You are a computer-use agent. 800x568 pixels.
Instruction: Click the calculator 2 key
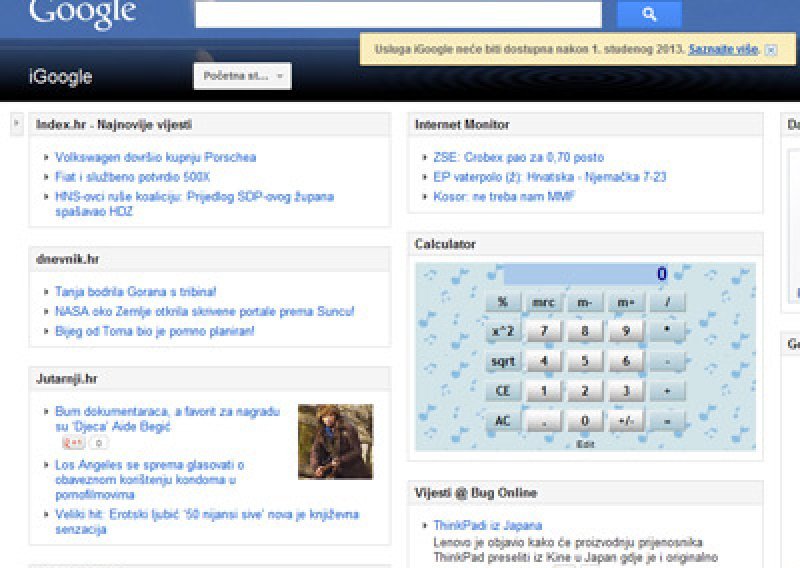click(585, 391)
